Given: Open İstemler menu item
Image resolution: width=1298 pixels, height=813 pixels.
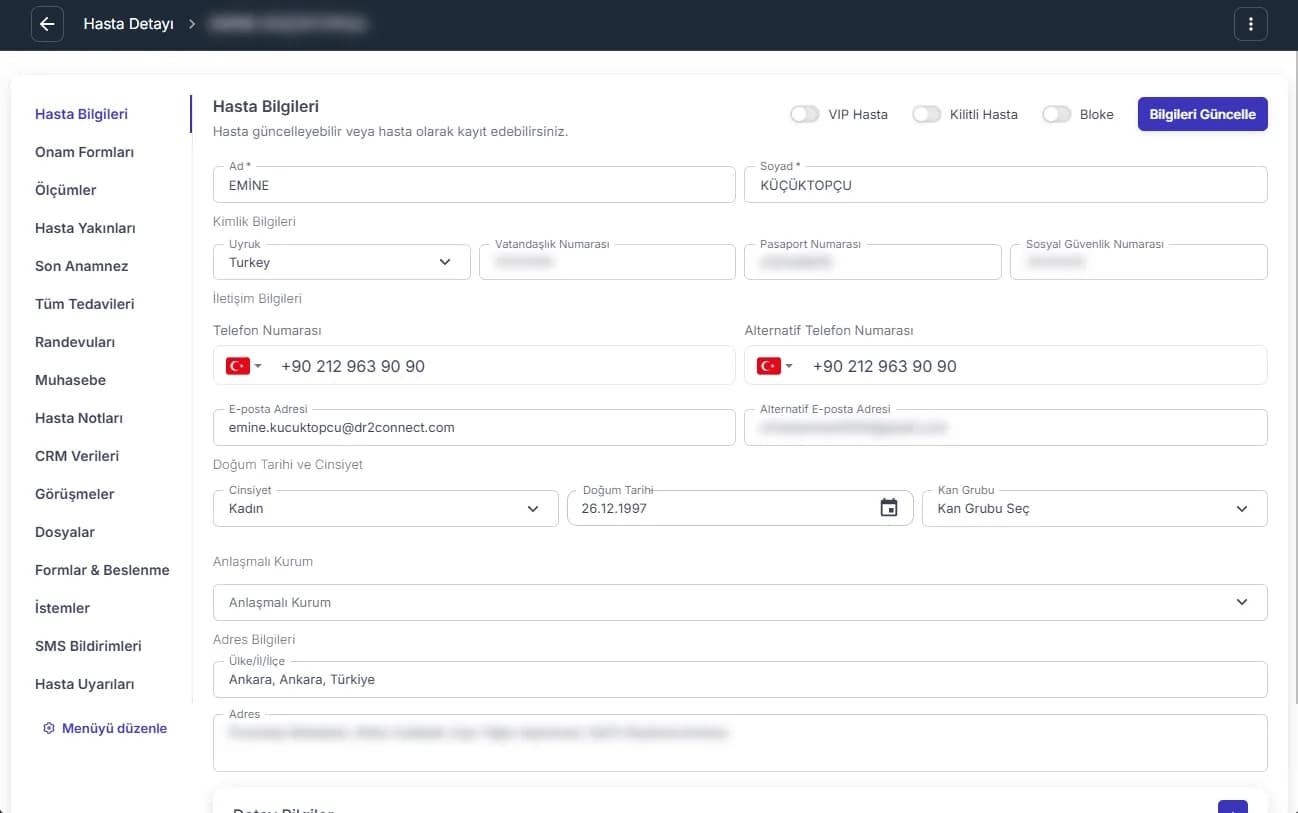Looking at the screenshot, I should point(62,608).
